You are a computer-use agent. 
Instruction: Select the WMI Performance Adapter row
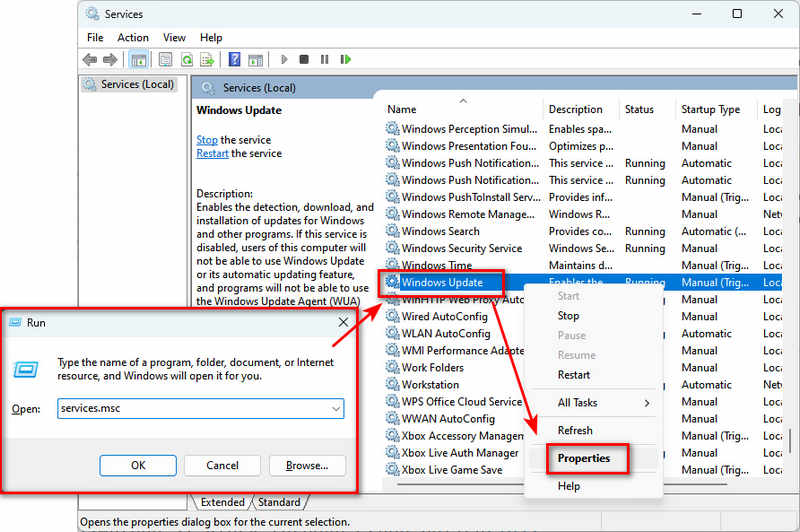455,350
